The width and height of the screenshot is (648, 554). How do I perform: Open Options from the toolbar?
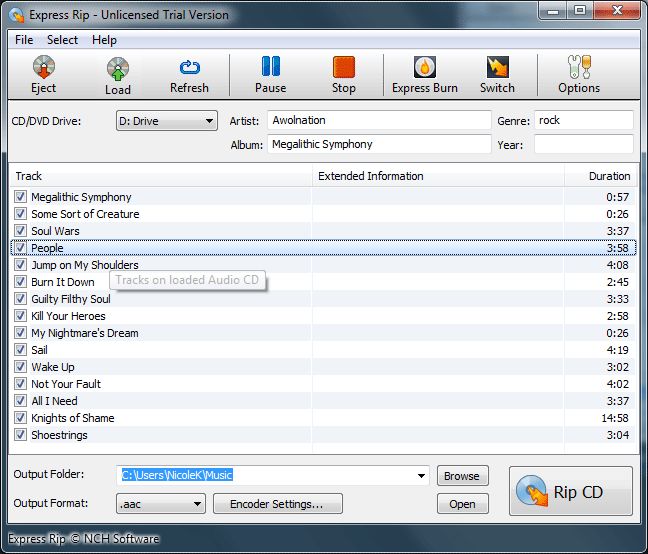pos(579,69)
